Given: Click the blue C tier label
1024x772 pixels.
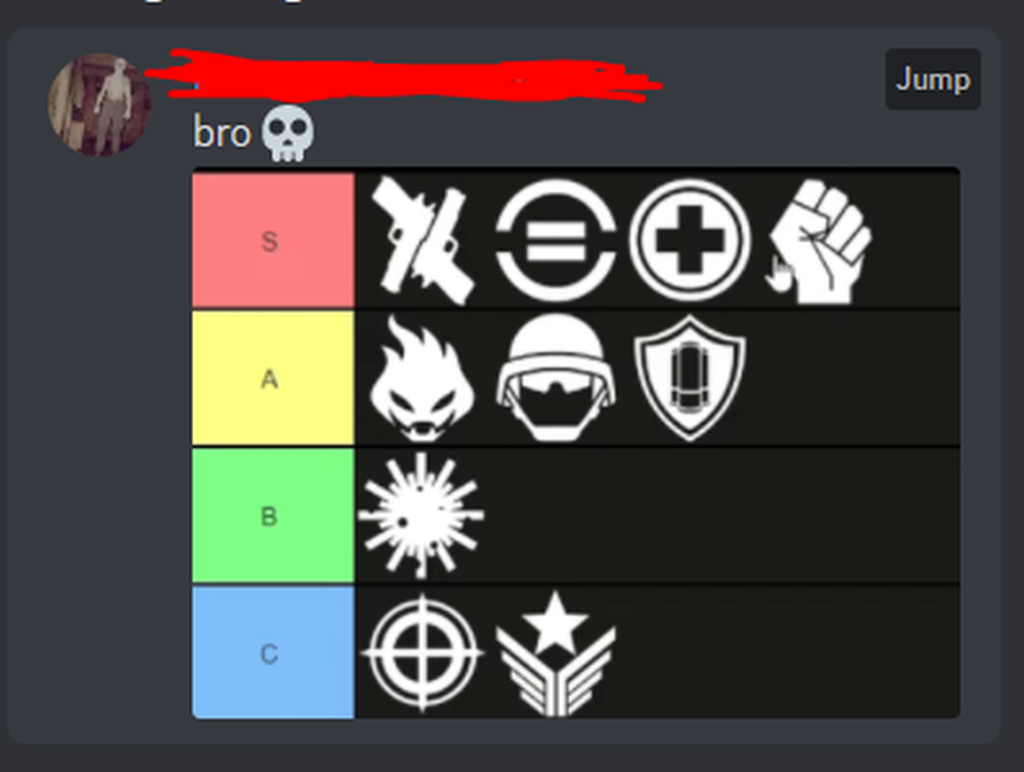Looking at the screenshot, I should click(x=274, y=652).
